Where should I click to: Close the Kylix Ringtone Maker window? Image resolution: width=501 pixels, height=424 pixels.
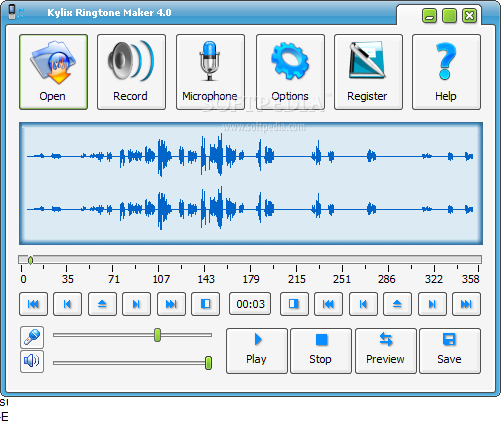pyautogui.click(x=469, y=16)
